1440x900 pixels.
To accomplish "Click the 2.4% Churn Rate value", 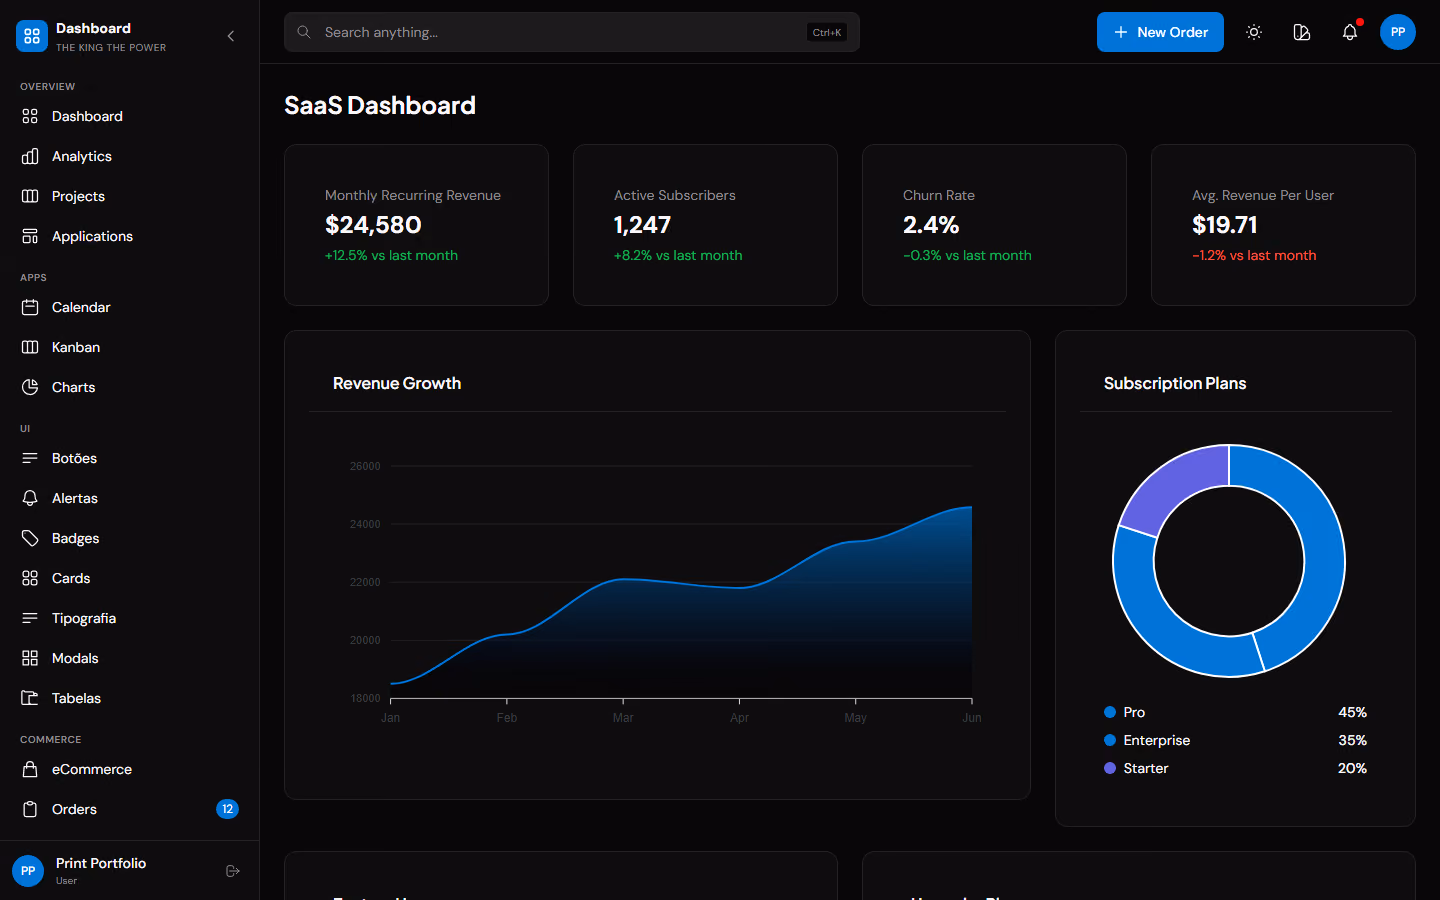I will pyautogui.click(x=931, y=225).
